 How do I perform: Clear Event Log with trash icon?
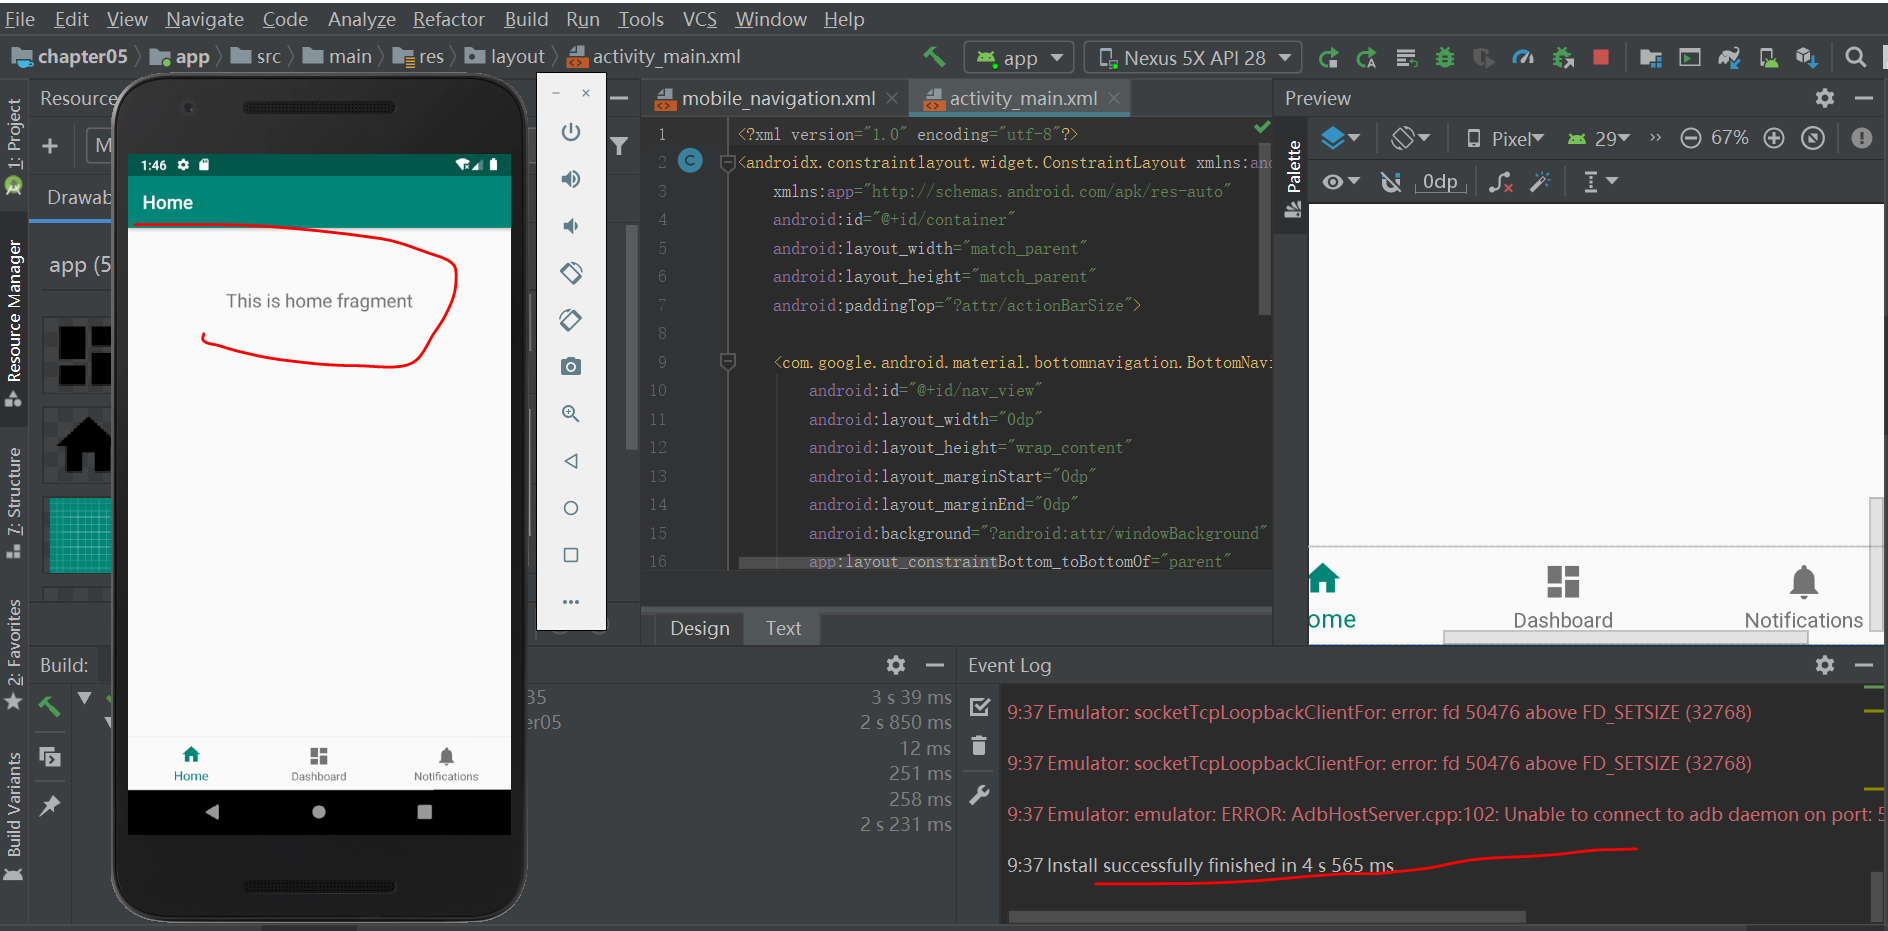coord(979,746)
